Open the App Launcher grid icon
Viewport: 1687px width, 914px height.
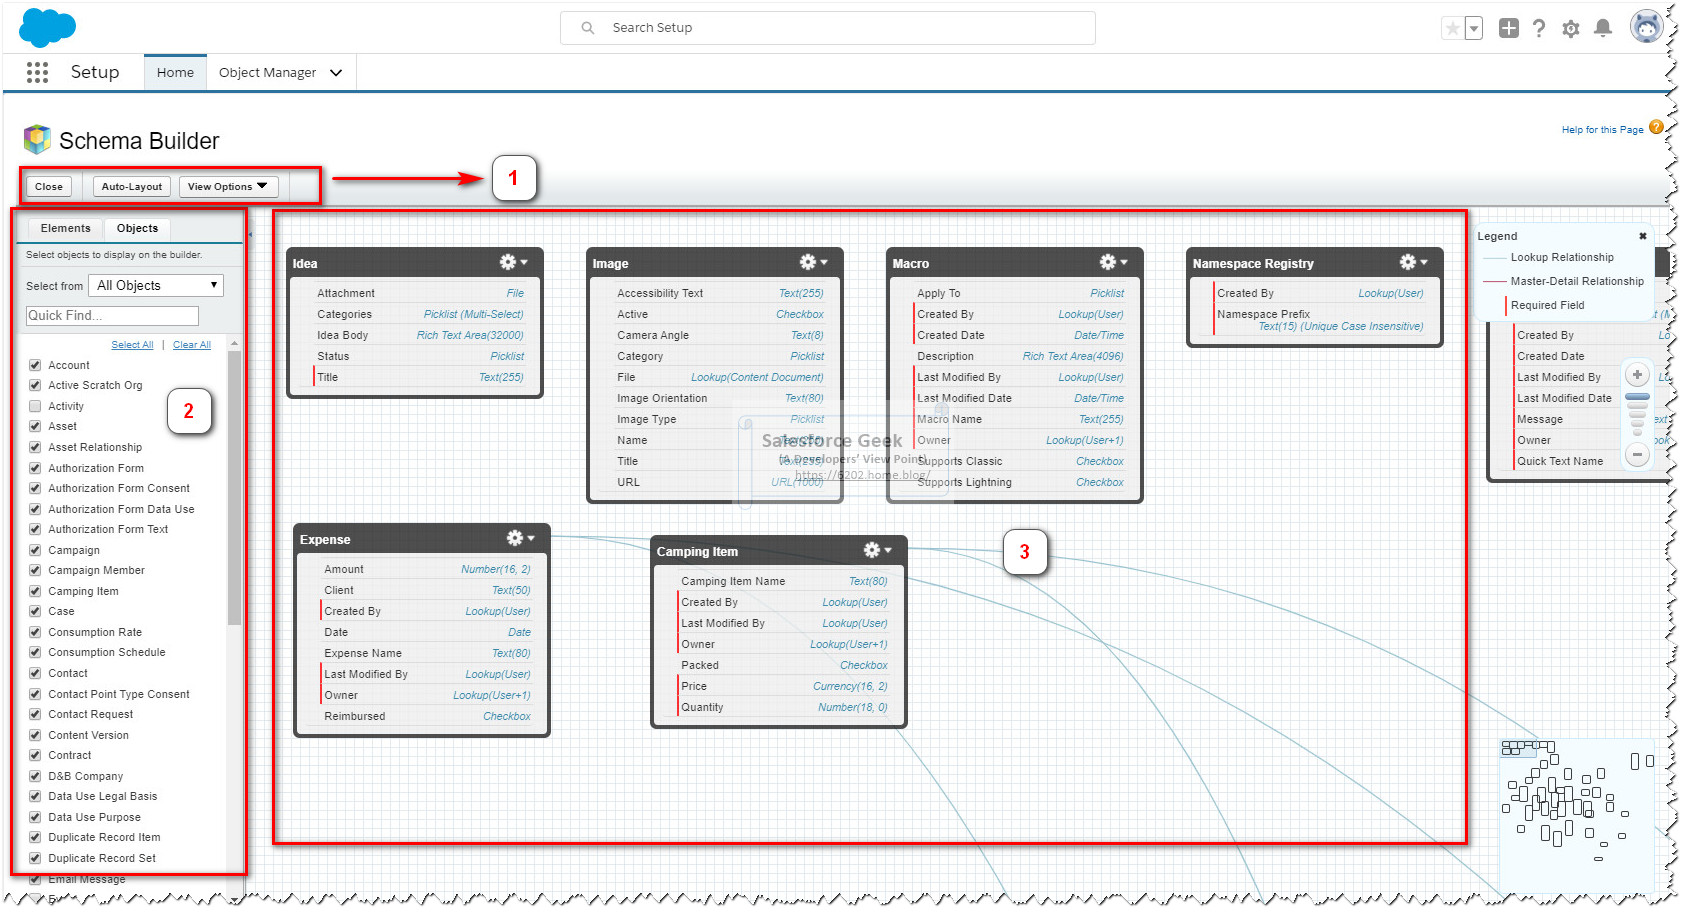tap(36, 71)
